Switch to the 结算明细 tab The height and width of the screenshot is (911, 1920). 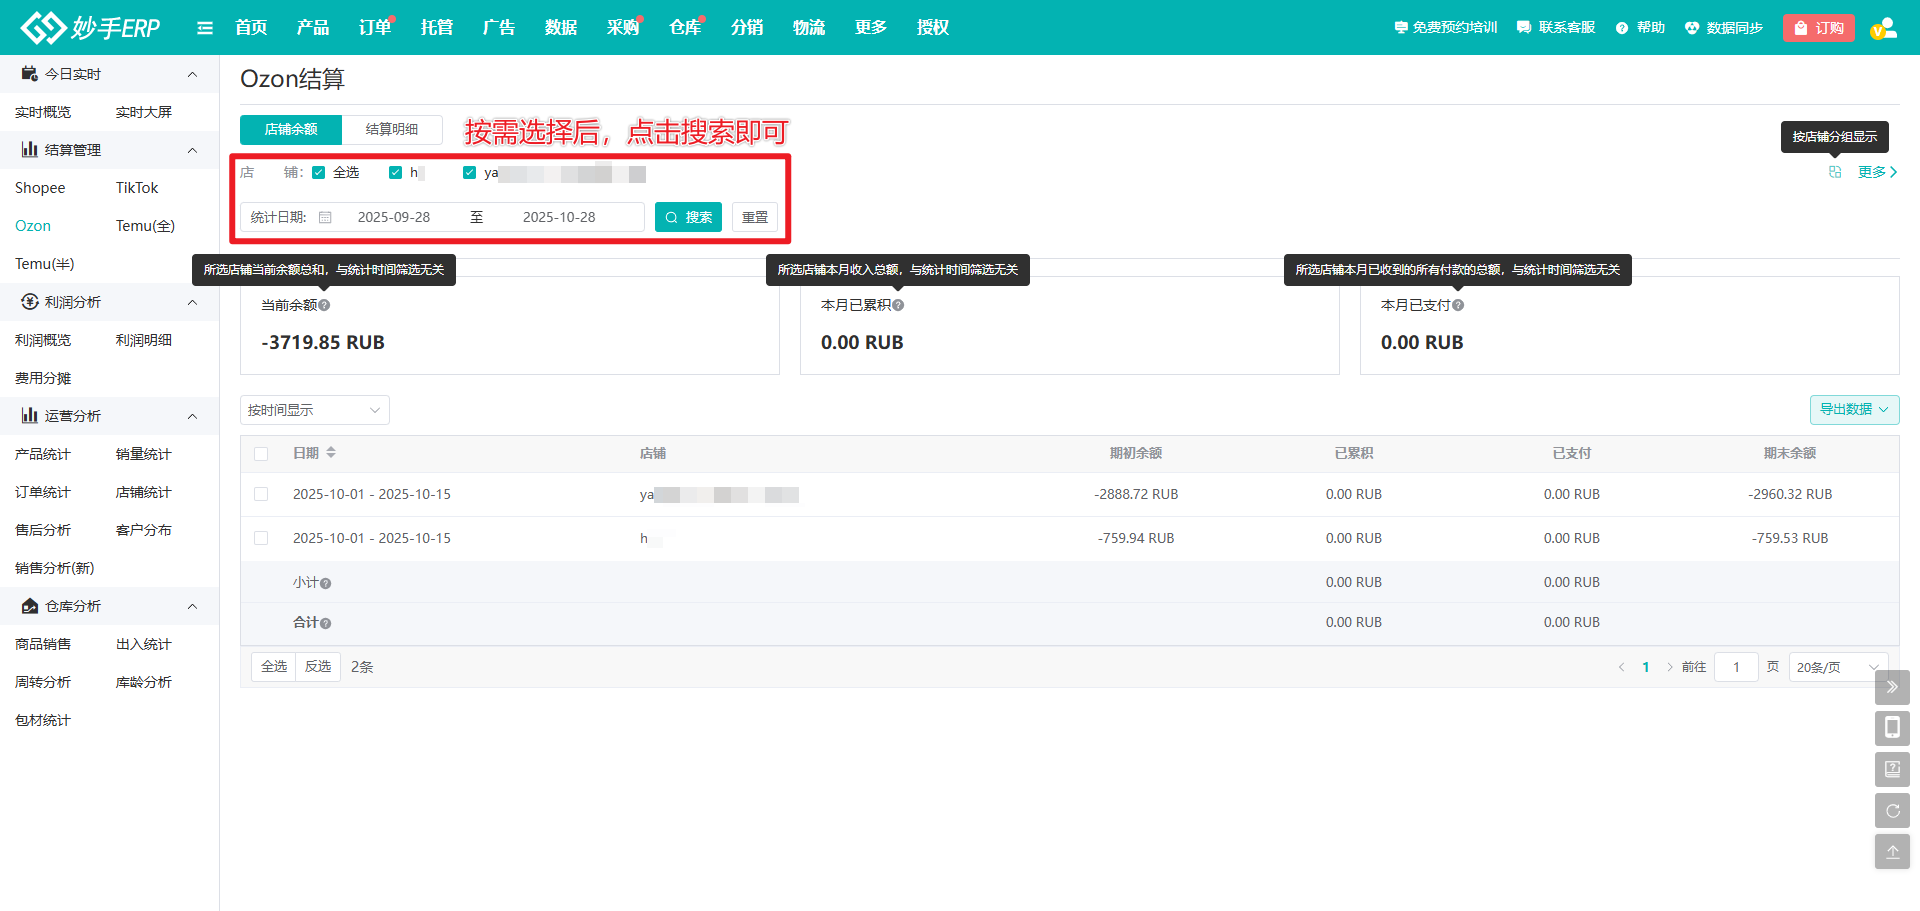coord(392,130)
